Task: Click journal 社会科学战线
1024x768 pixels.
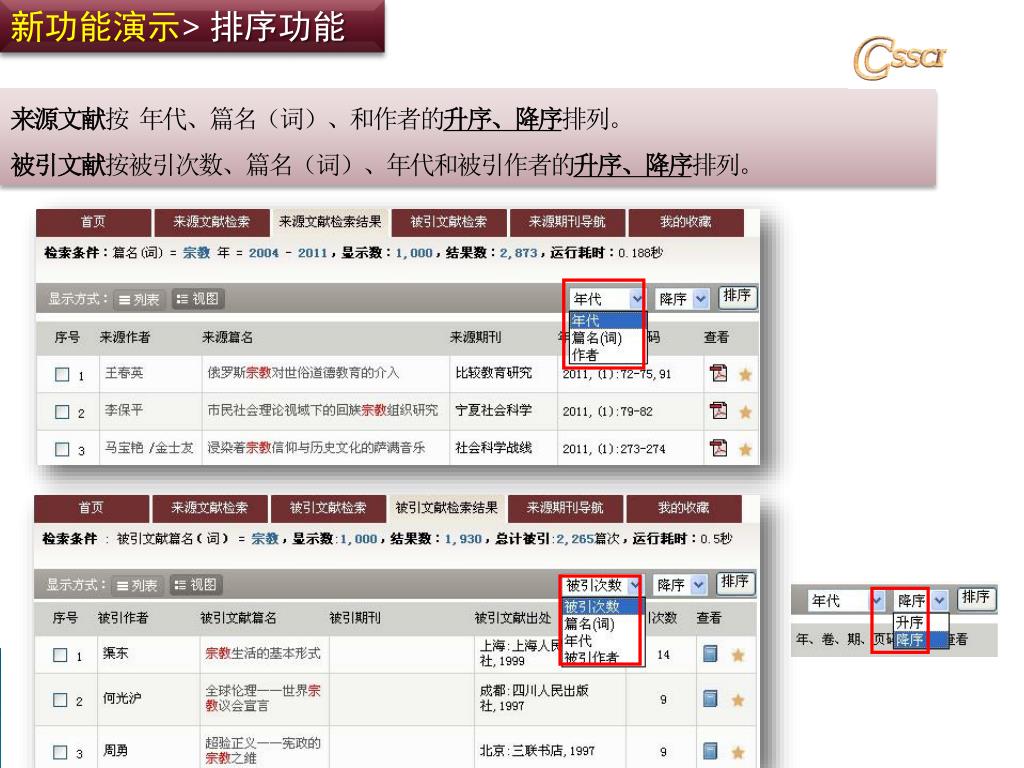Action: (494, 447)
